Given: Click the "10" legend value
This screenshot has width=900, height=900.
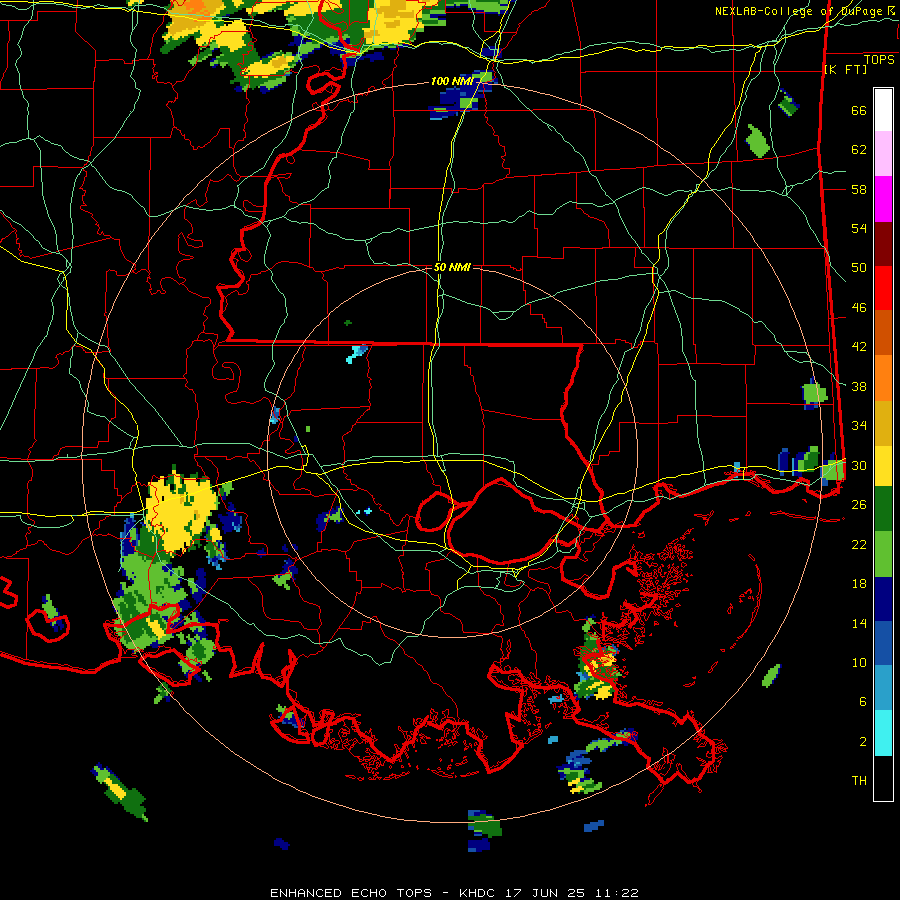Looking at the screenshot, I should coord(859,662).
